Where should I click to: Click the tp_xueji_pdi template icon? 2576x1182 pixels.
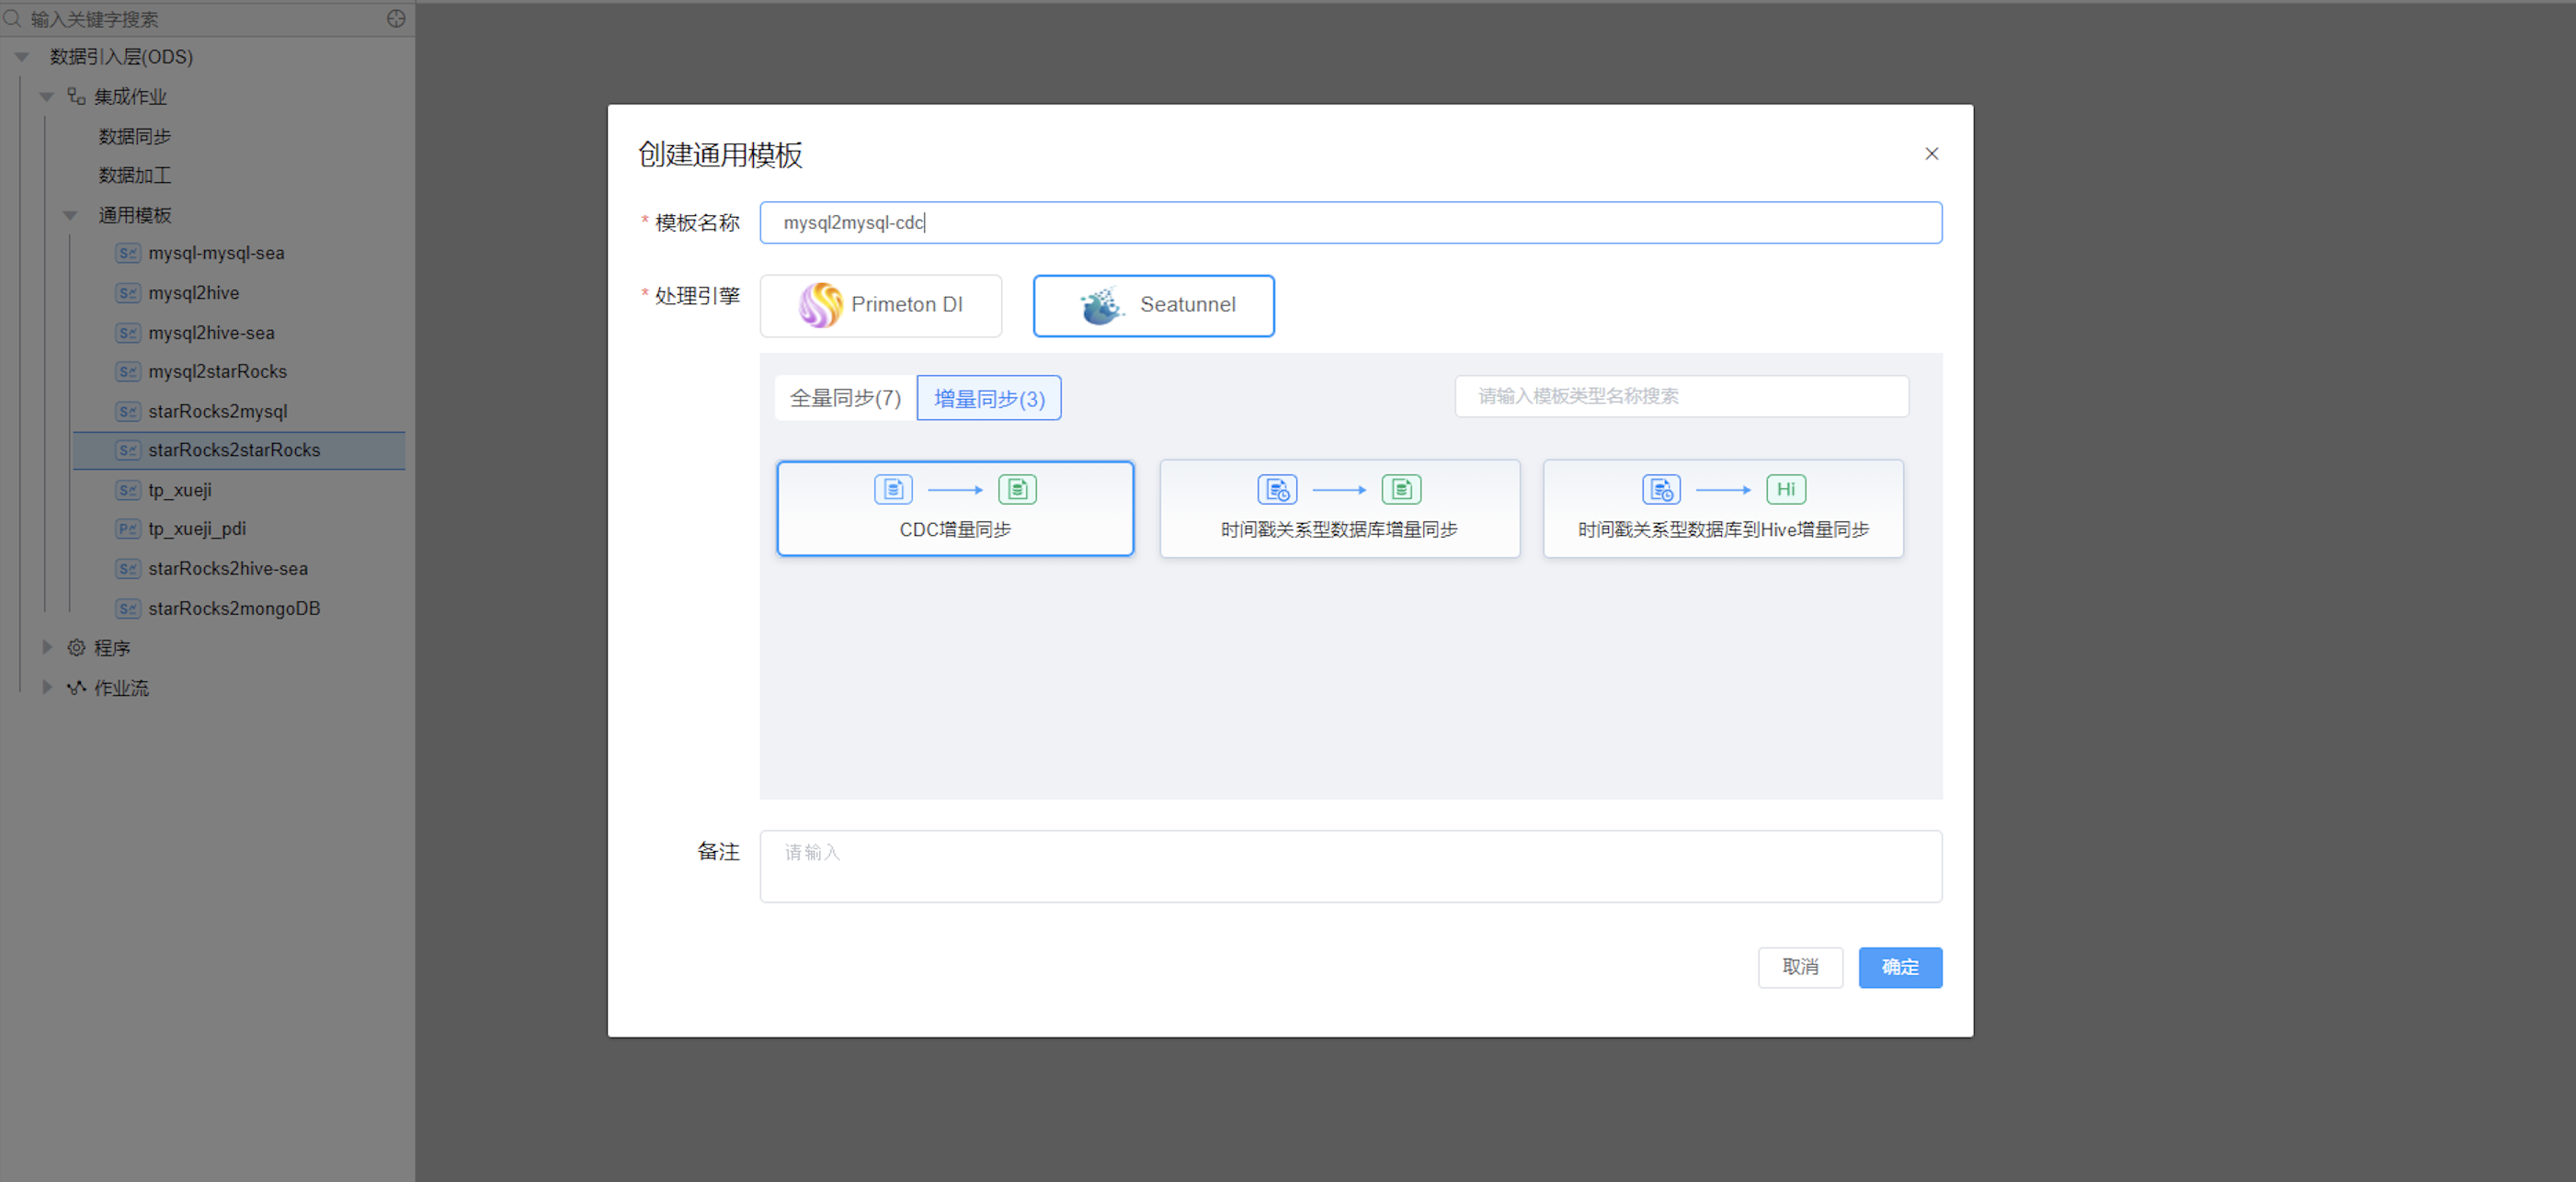[127, 529]
